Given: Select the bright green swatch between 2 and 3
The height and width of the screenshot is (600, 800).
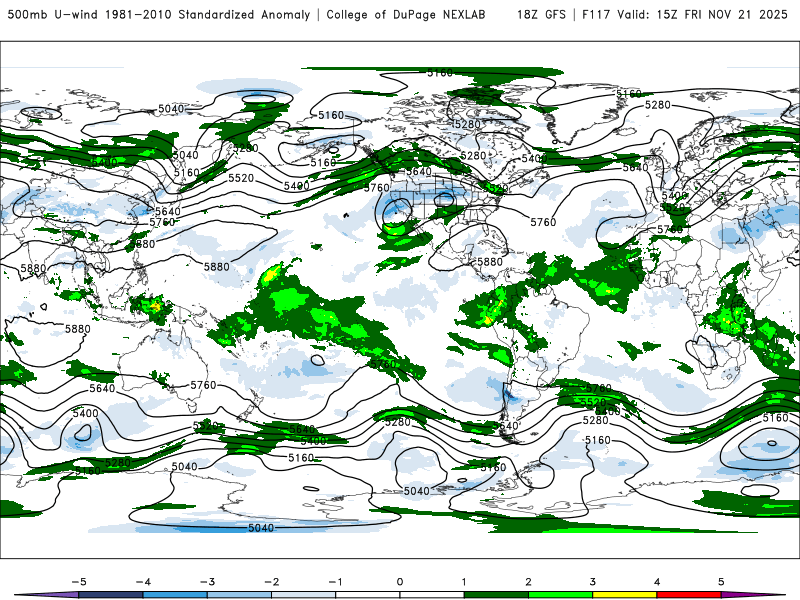Looking at the screenshot, I should pos(561,595).
